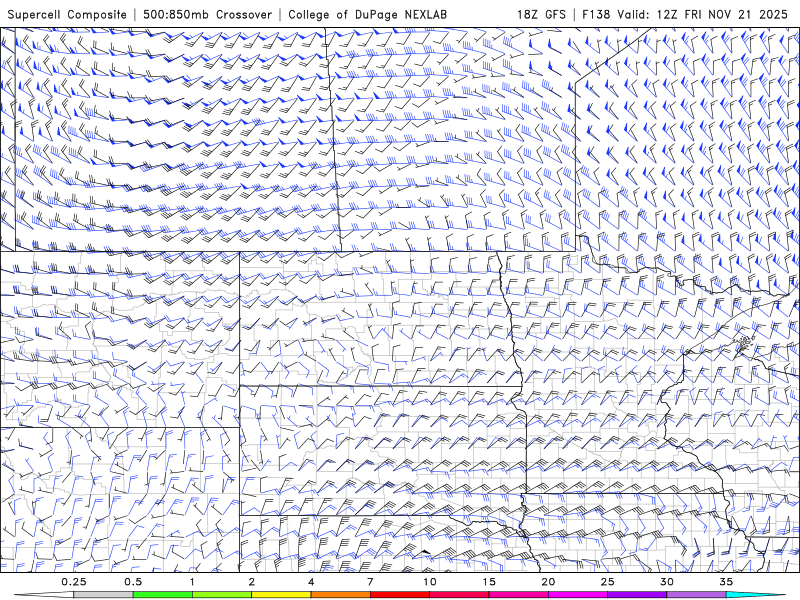800x600 pixels.
Task: Pick the green 0.5–1 legend swatch
Action: 163,595
